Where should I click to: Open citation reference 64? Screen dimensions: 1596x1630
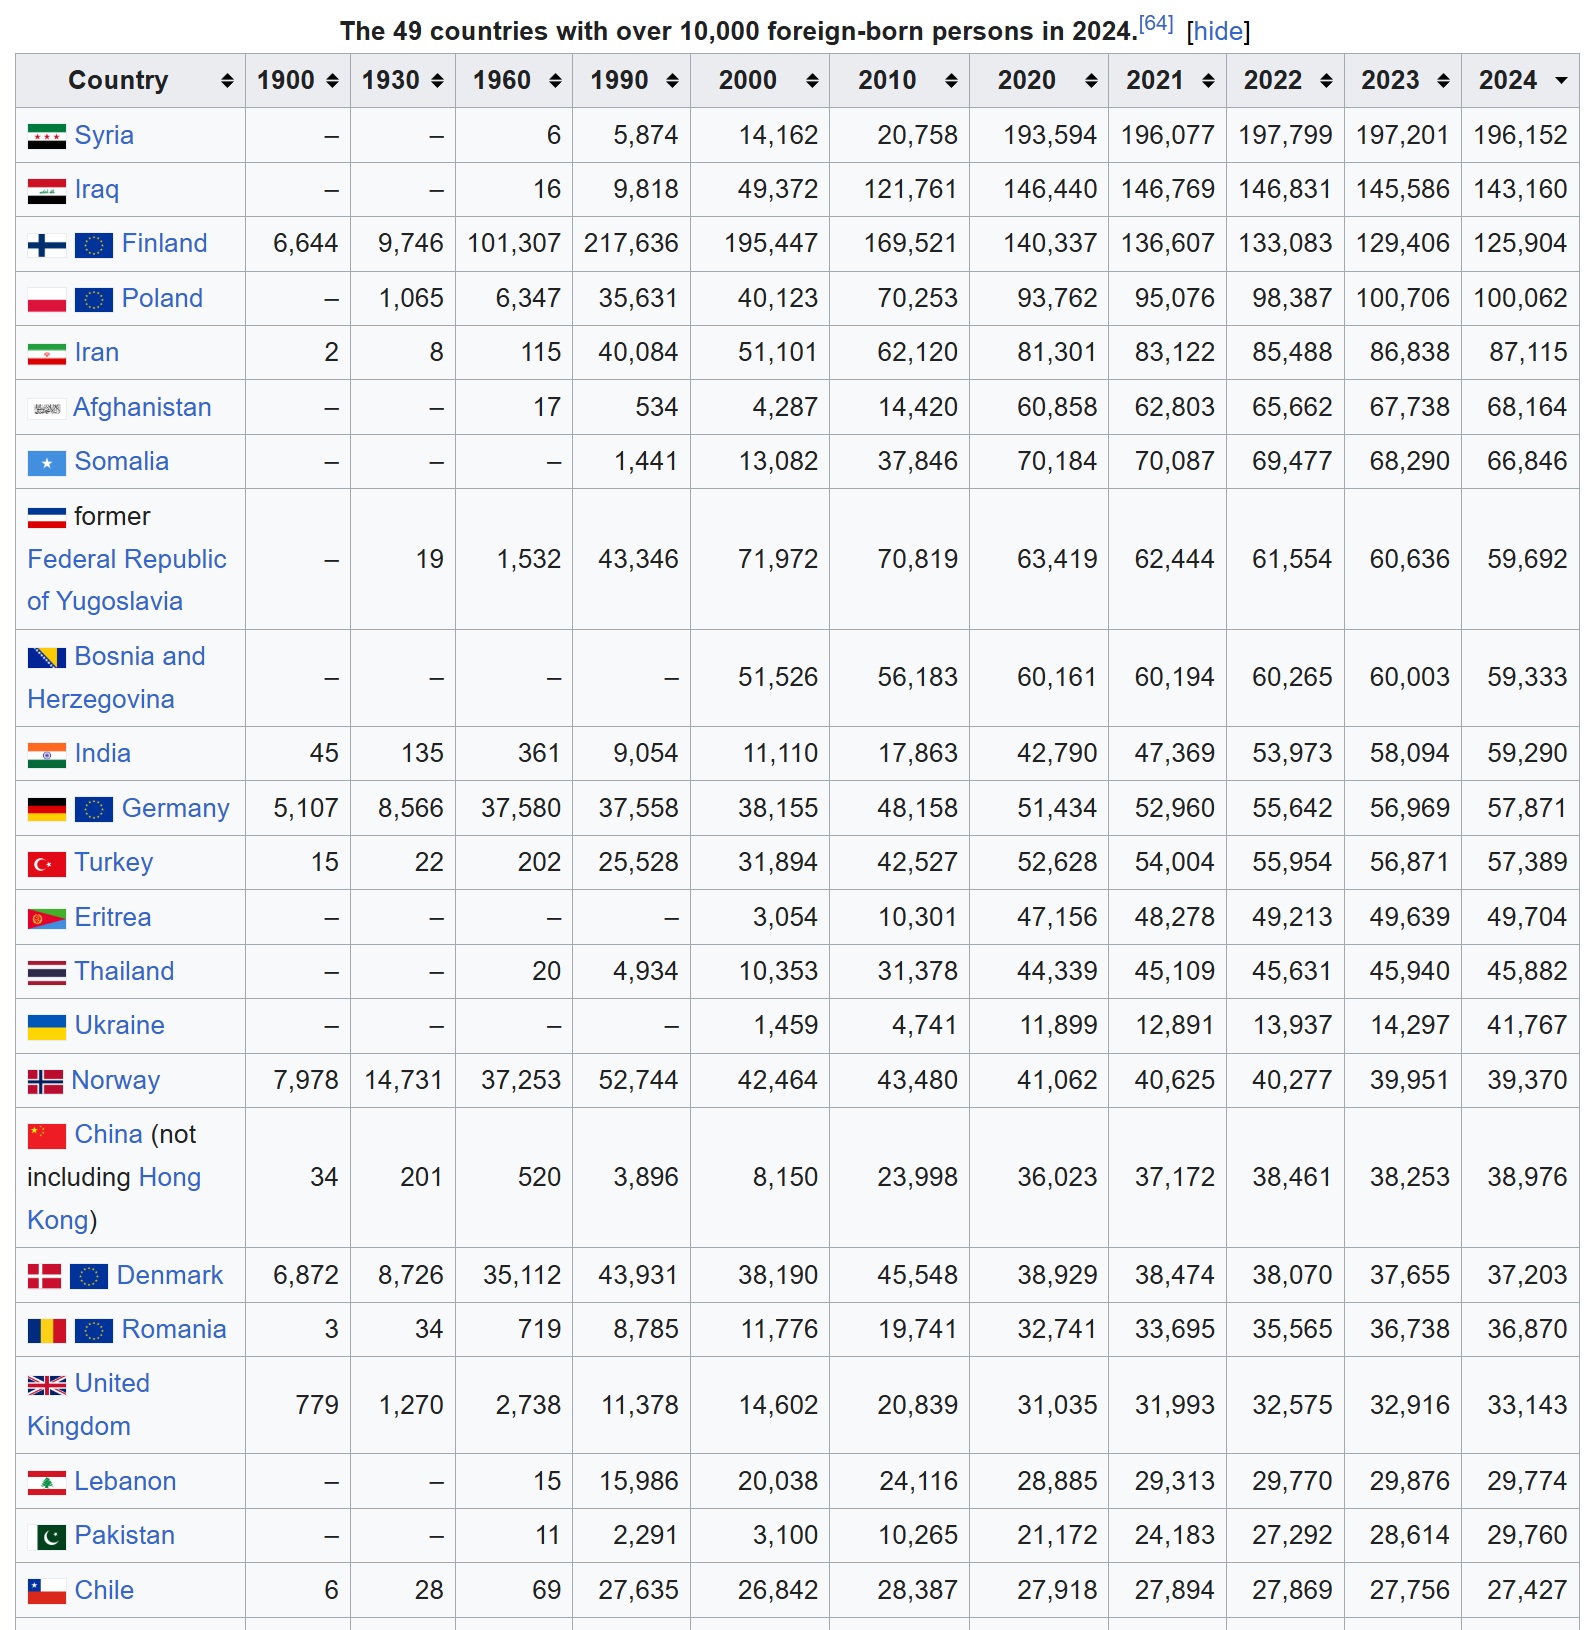[x=1156, y=23]
